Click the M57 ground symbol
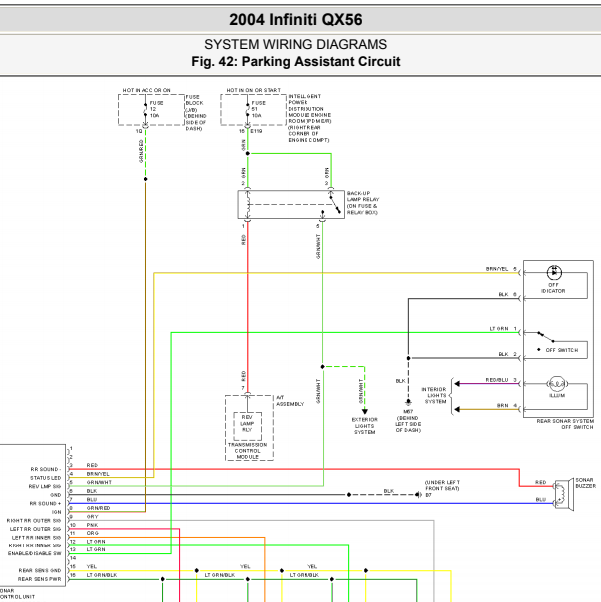The height and width of the screenshot is (602, 601). tap(408, 402)
